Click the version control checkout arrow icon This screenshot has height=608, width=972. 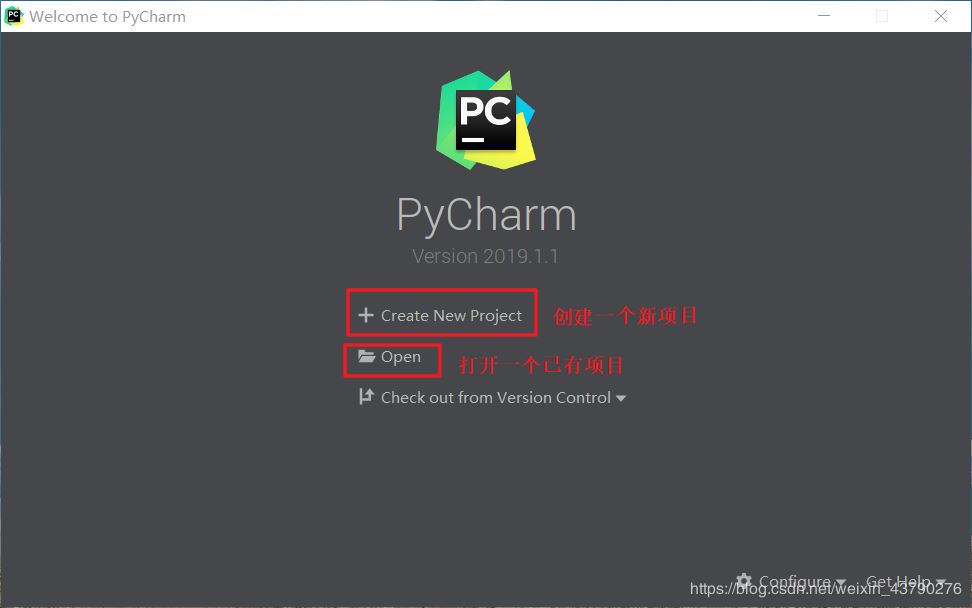point(366,397)
